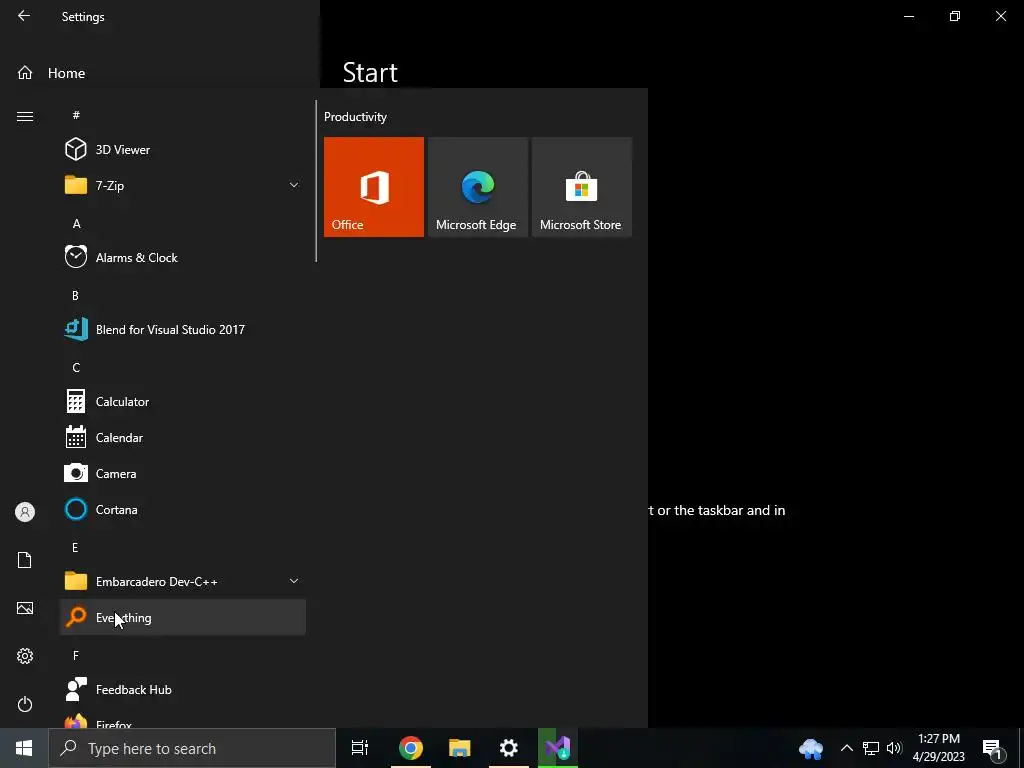Open Settings gear in Start sidebar
The width and height of the screenshot is (1024, 768).
(x=25, y=656)
